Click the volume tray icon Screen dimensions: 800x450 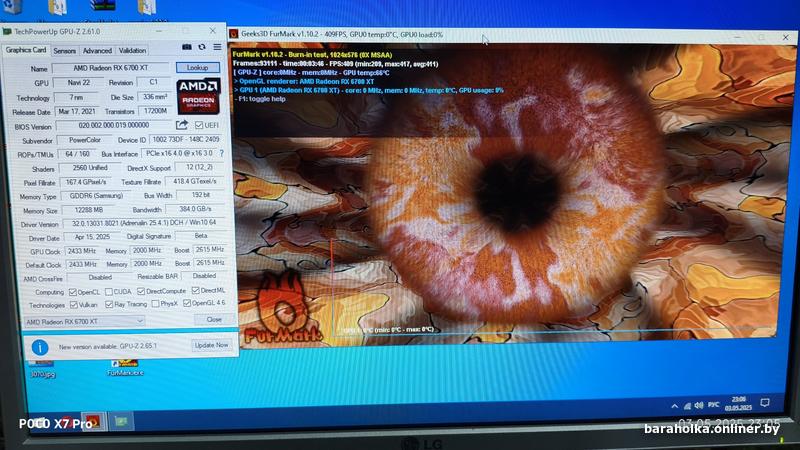tap(699, 406)
